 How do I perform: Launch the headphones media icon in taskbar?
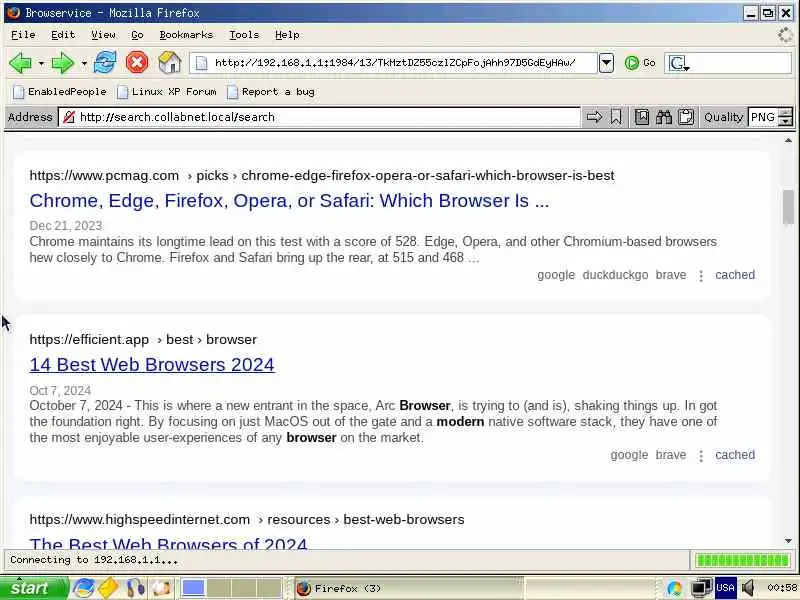(135, 588)
